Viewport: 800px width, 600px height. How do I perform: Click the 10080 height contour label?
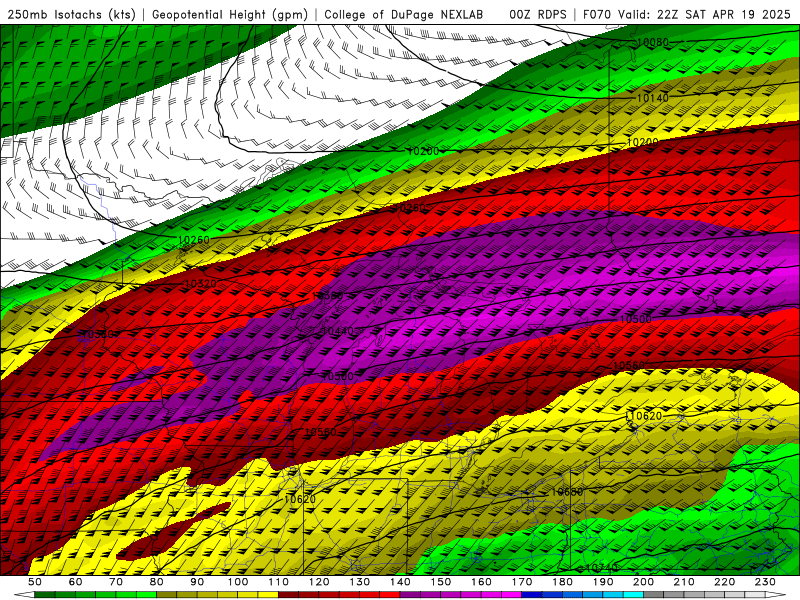(653, 42)
